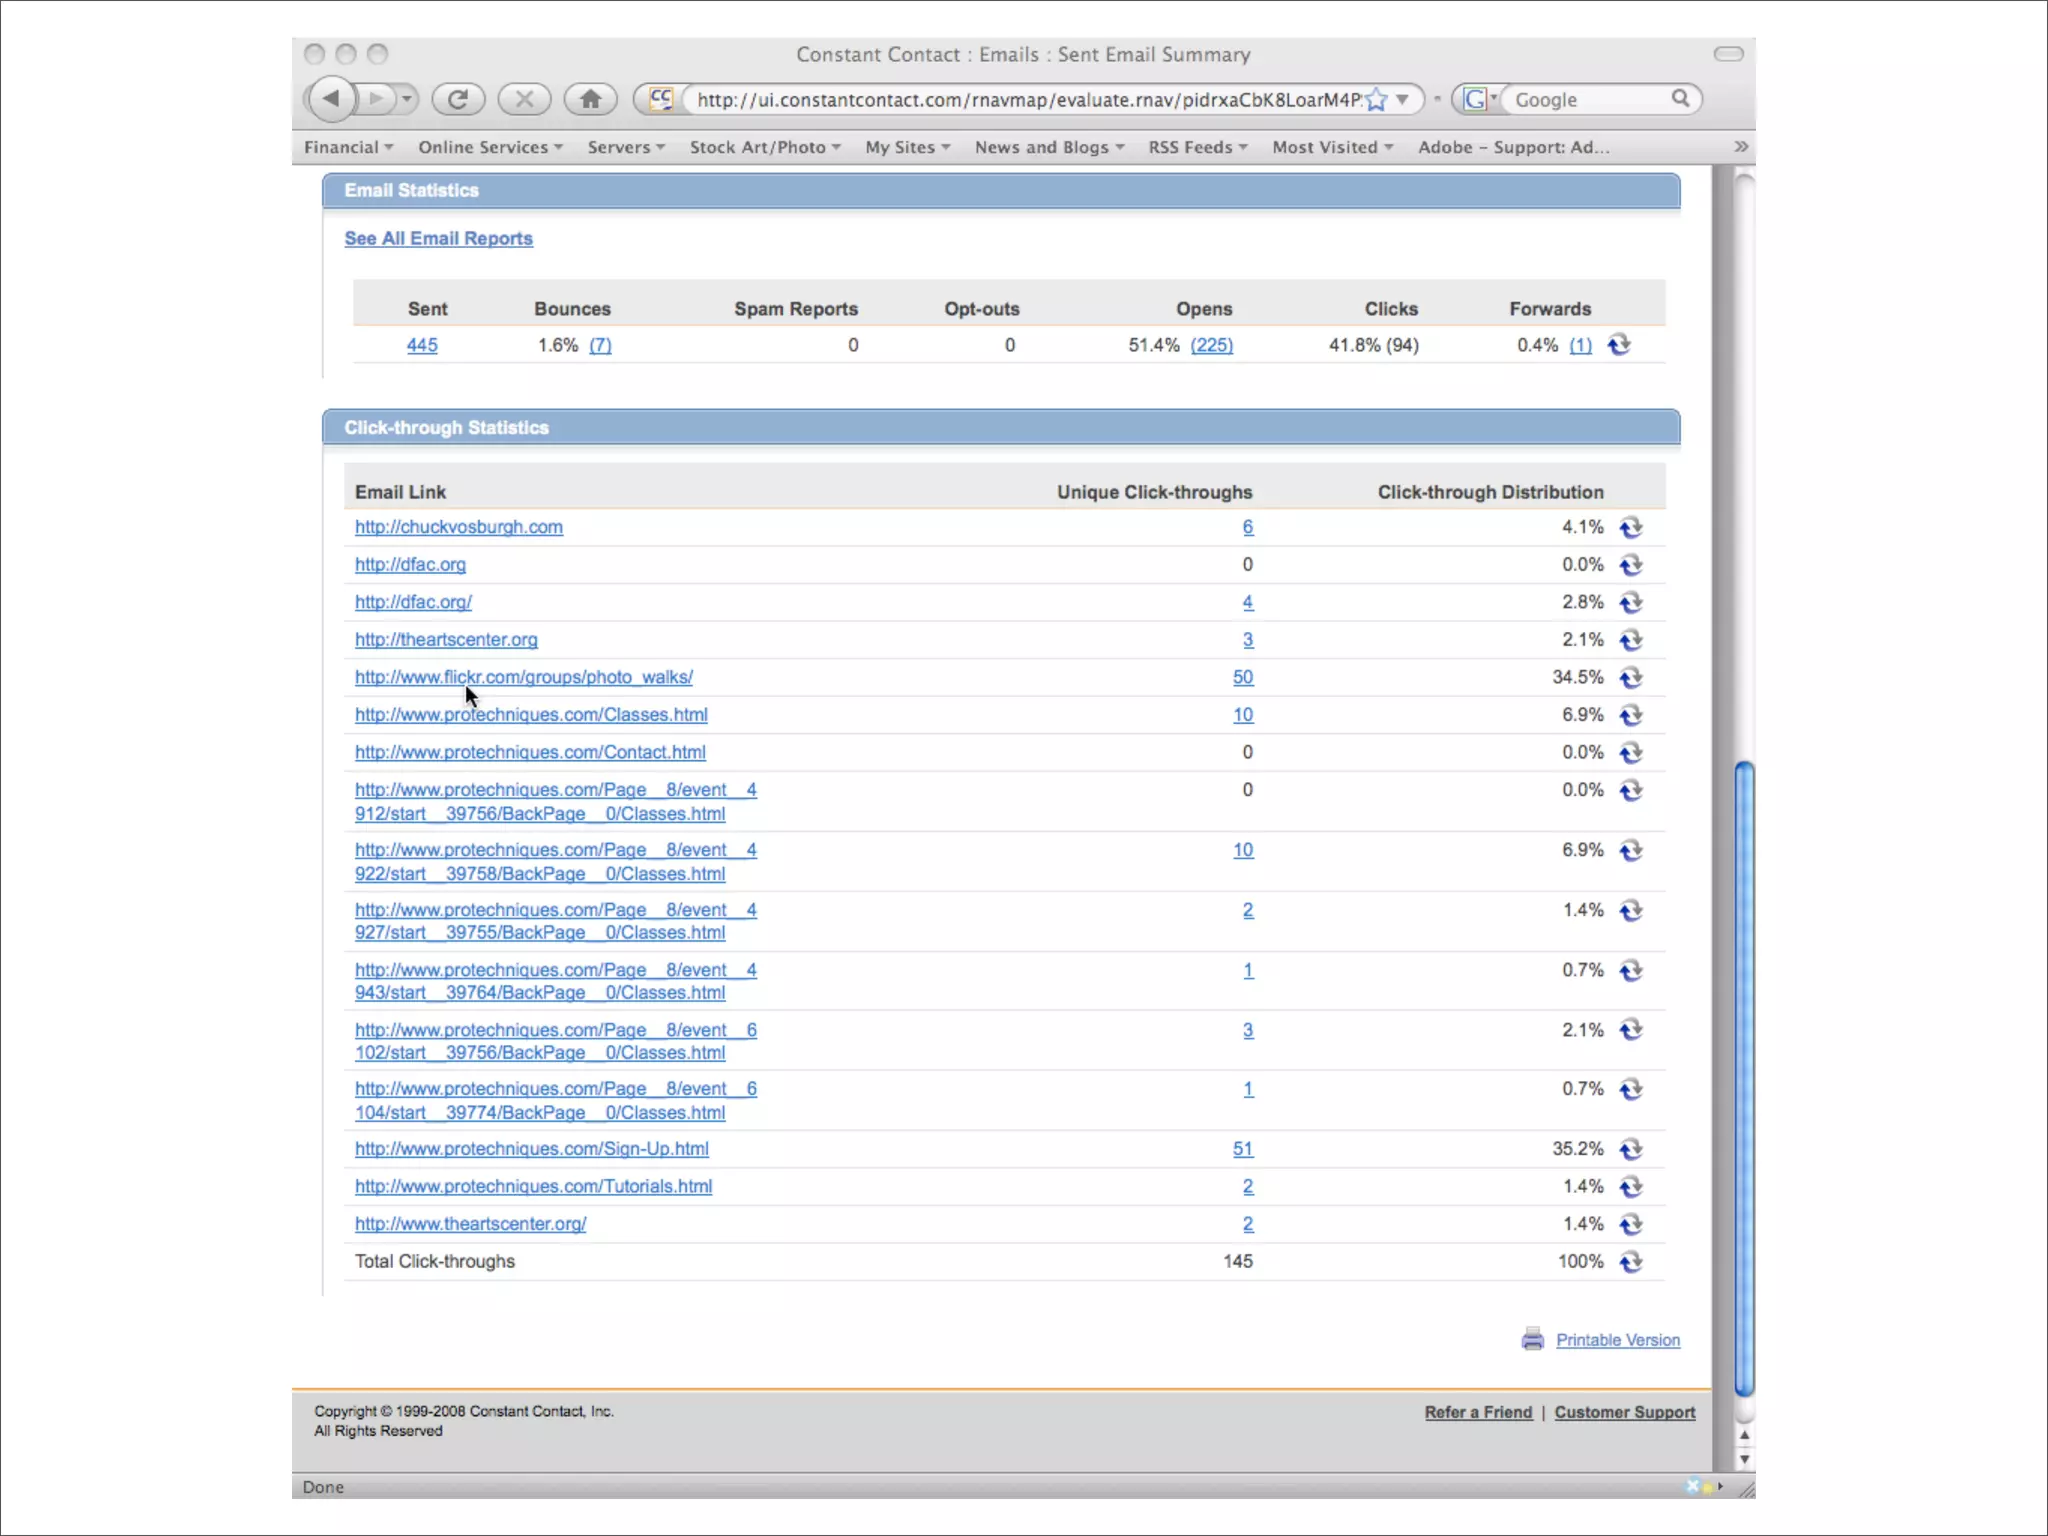Click the printer icon for Printable Version
2048x1536 pixels.
1532,1339
